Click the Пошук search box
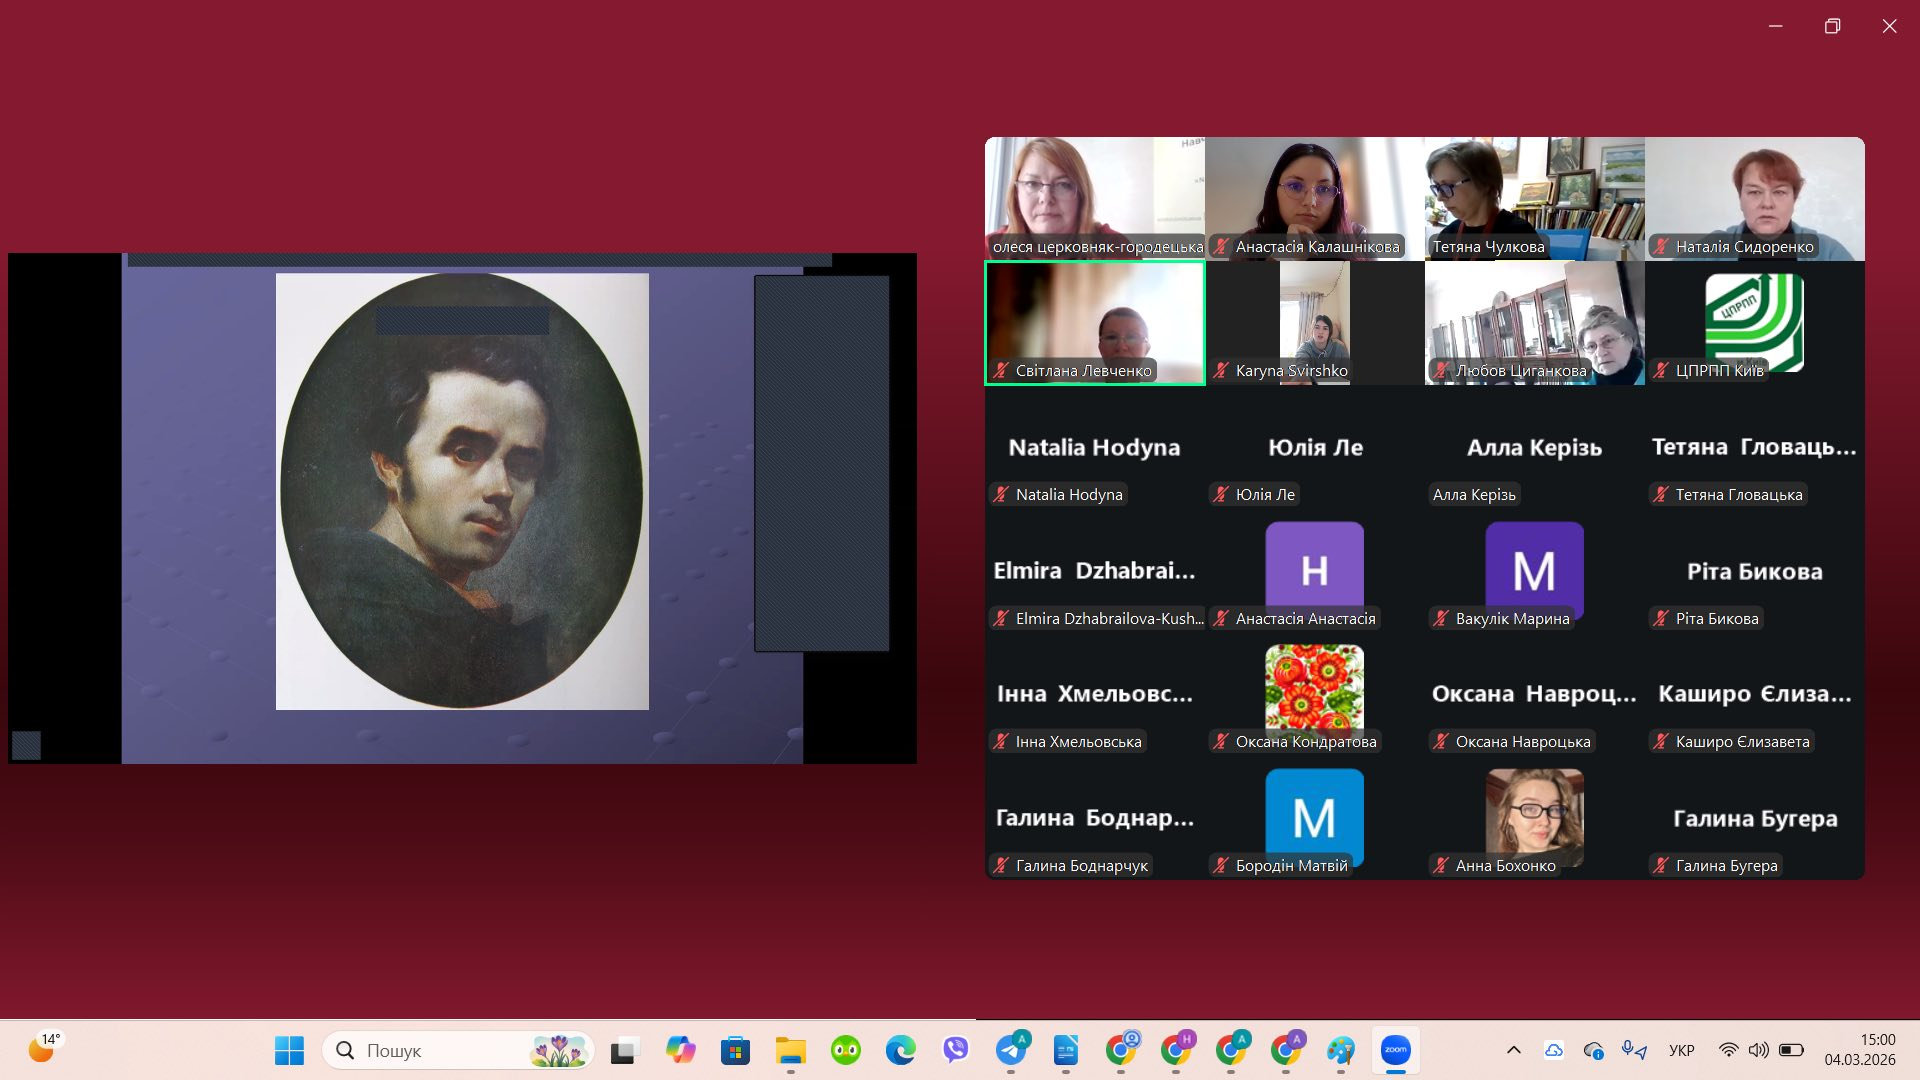Image resolution: width=1920 pixels, height=1080 pixels. 458,1050
